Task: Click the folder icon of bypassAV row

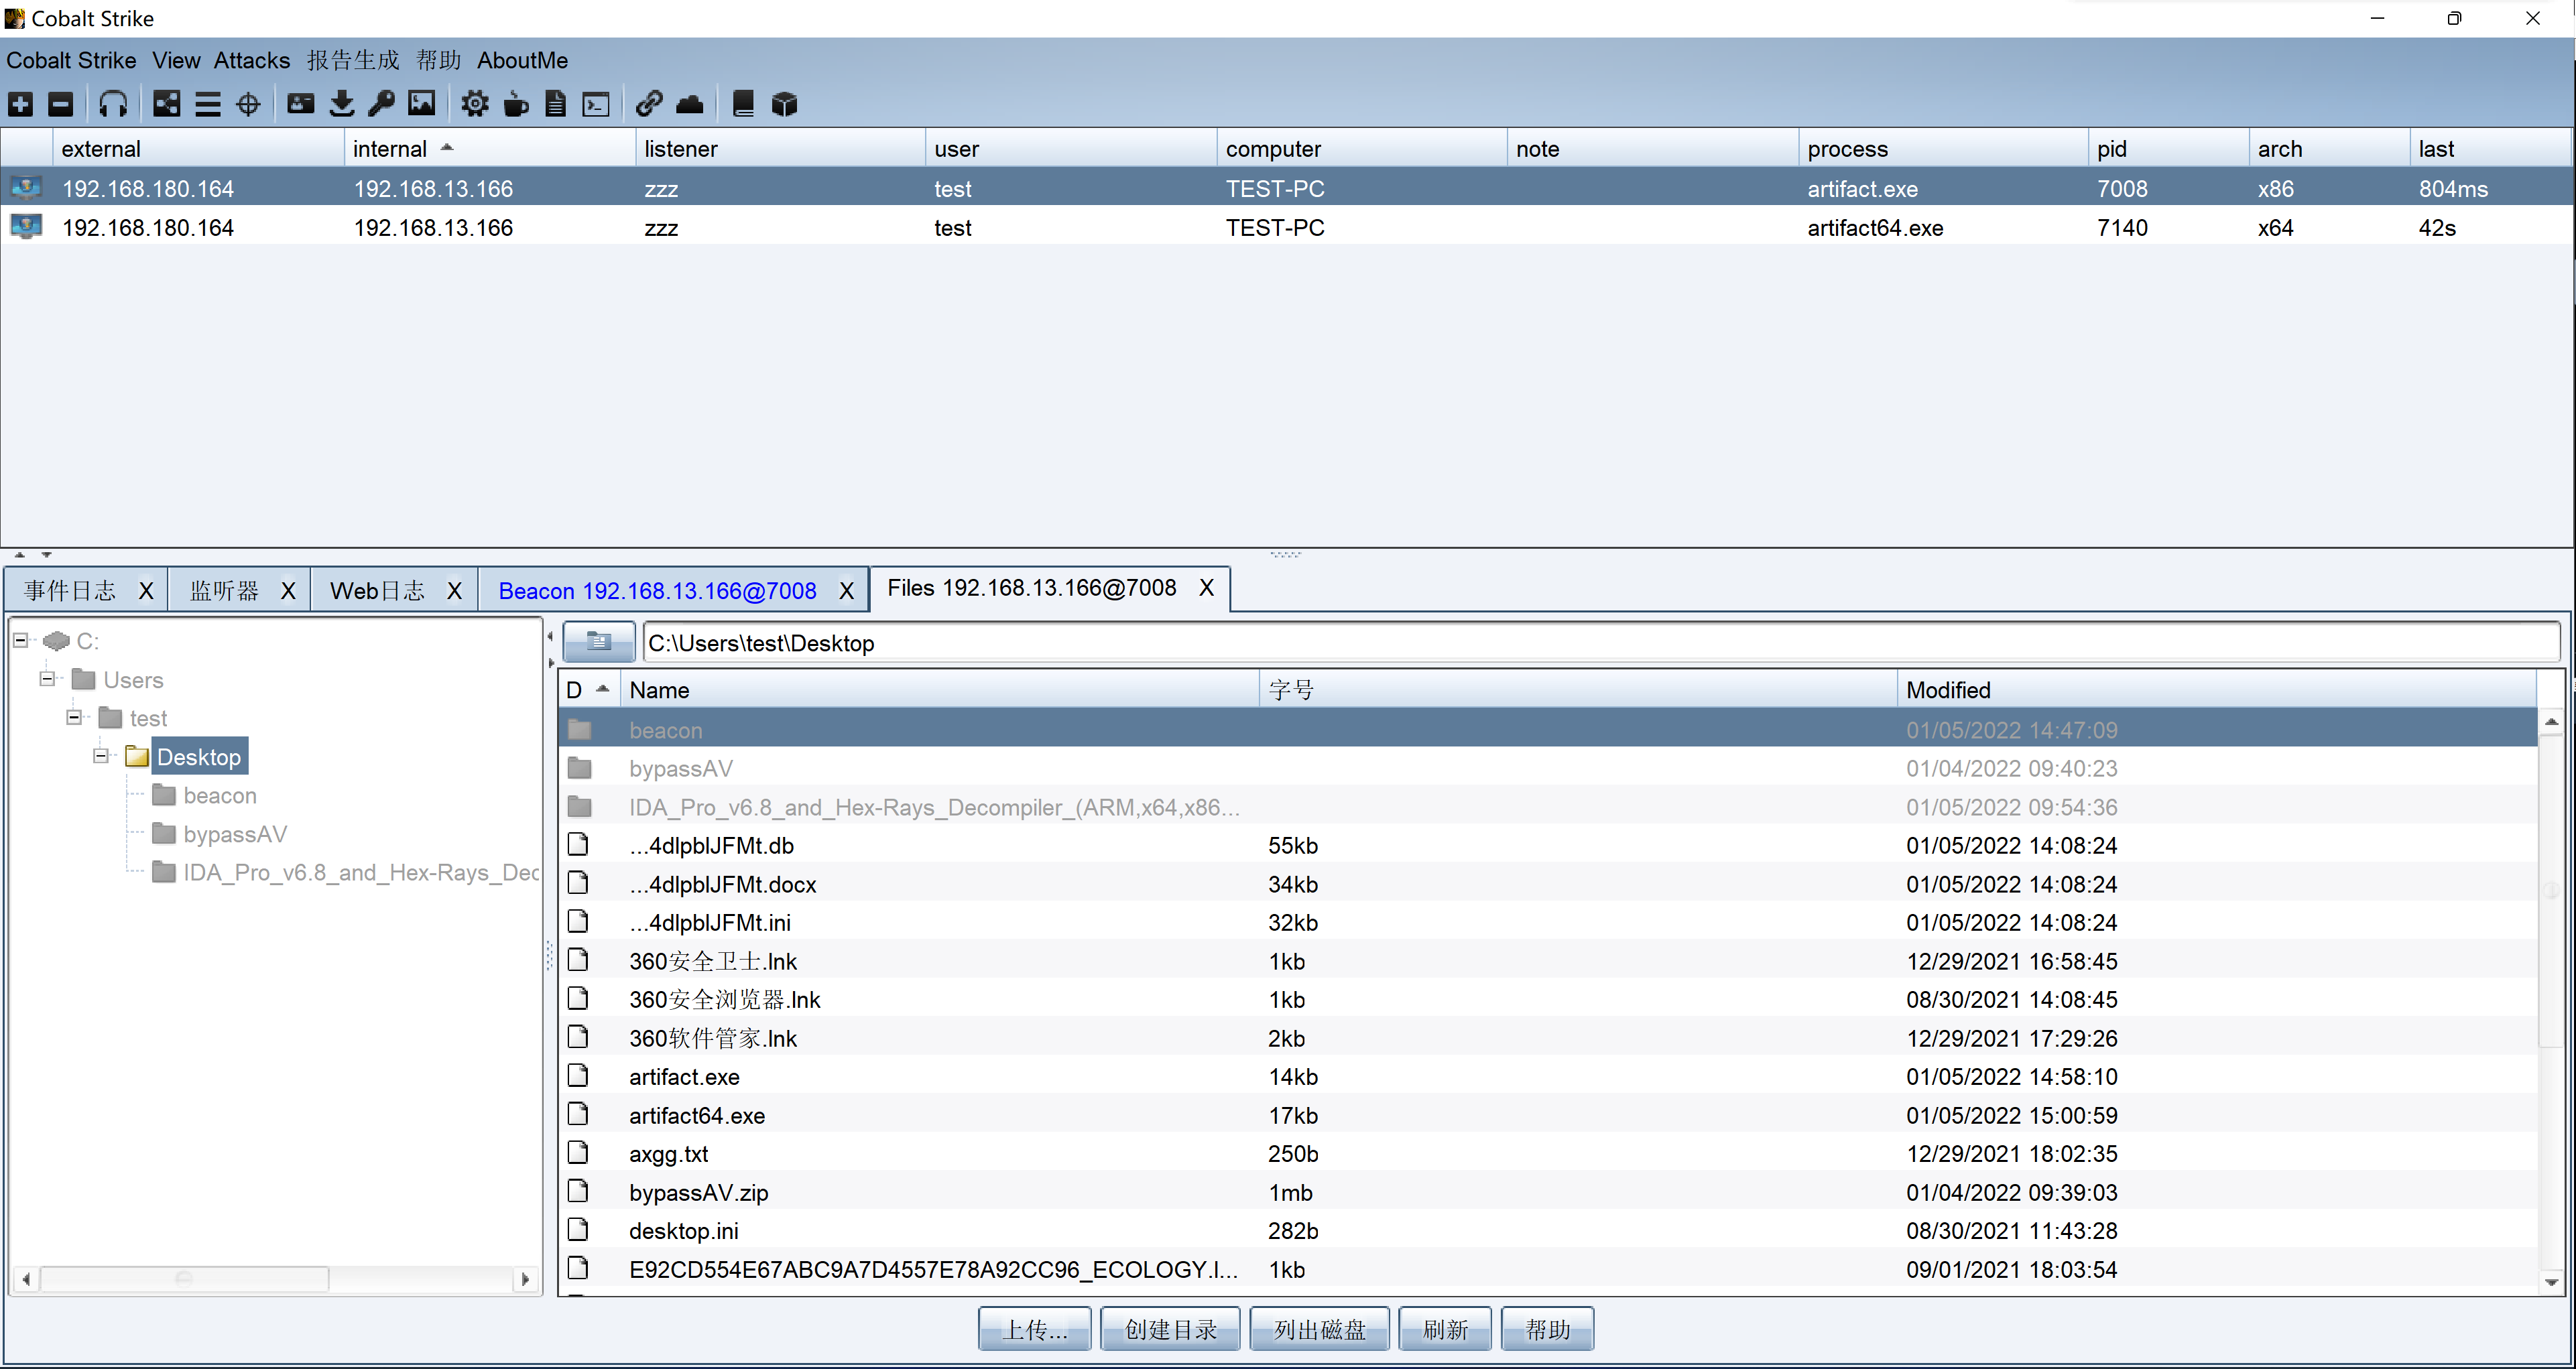Action: (x=580, y=768)
